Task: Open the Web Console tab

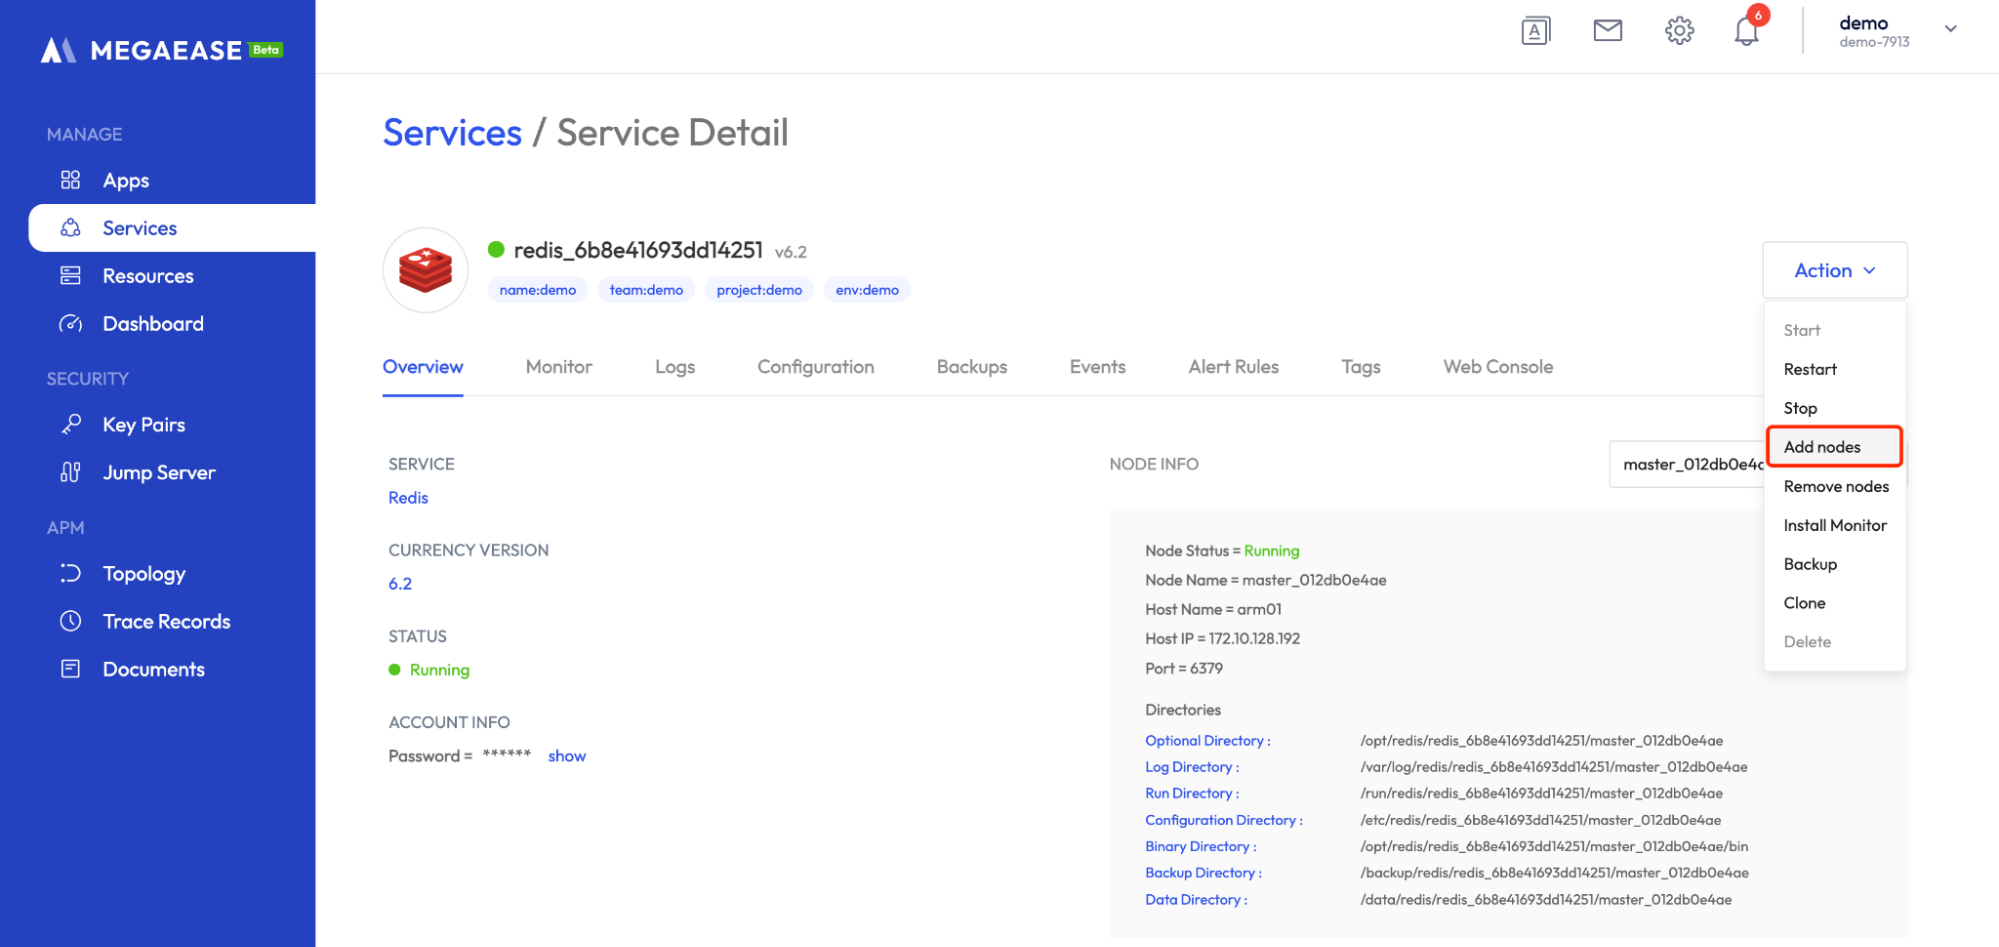Action: click(1498, 367)
